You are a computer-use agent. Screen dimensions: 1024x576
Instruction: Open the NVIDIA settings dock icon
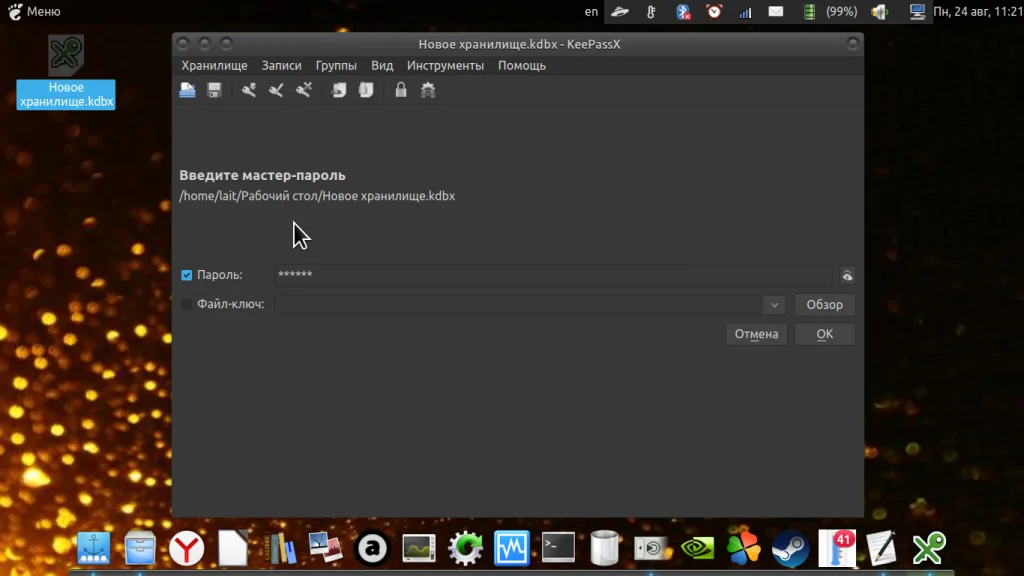(x=697, y=548)
